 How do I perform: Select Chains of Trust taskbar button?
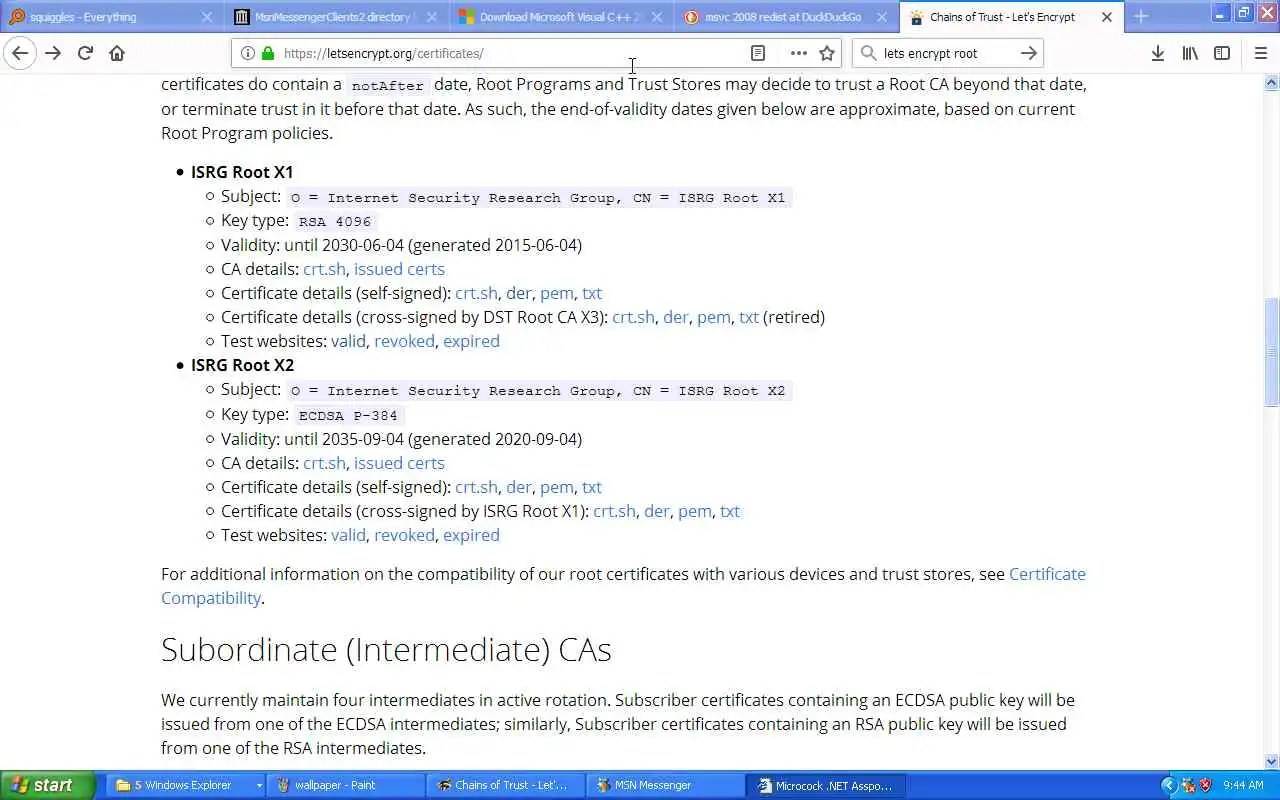coord(507,785)
